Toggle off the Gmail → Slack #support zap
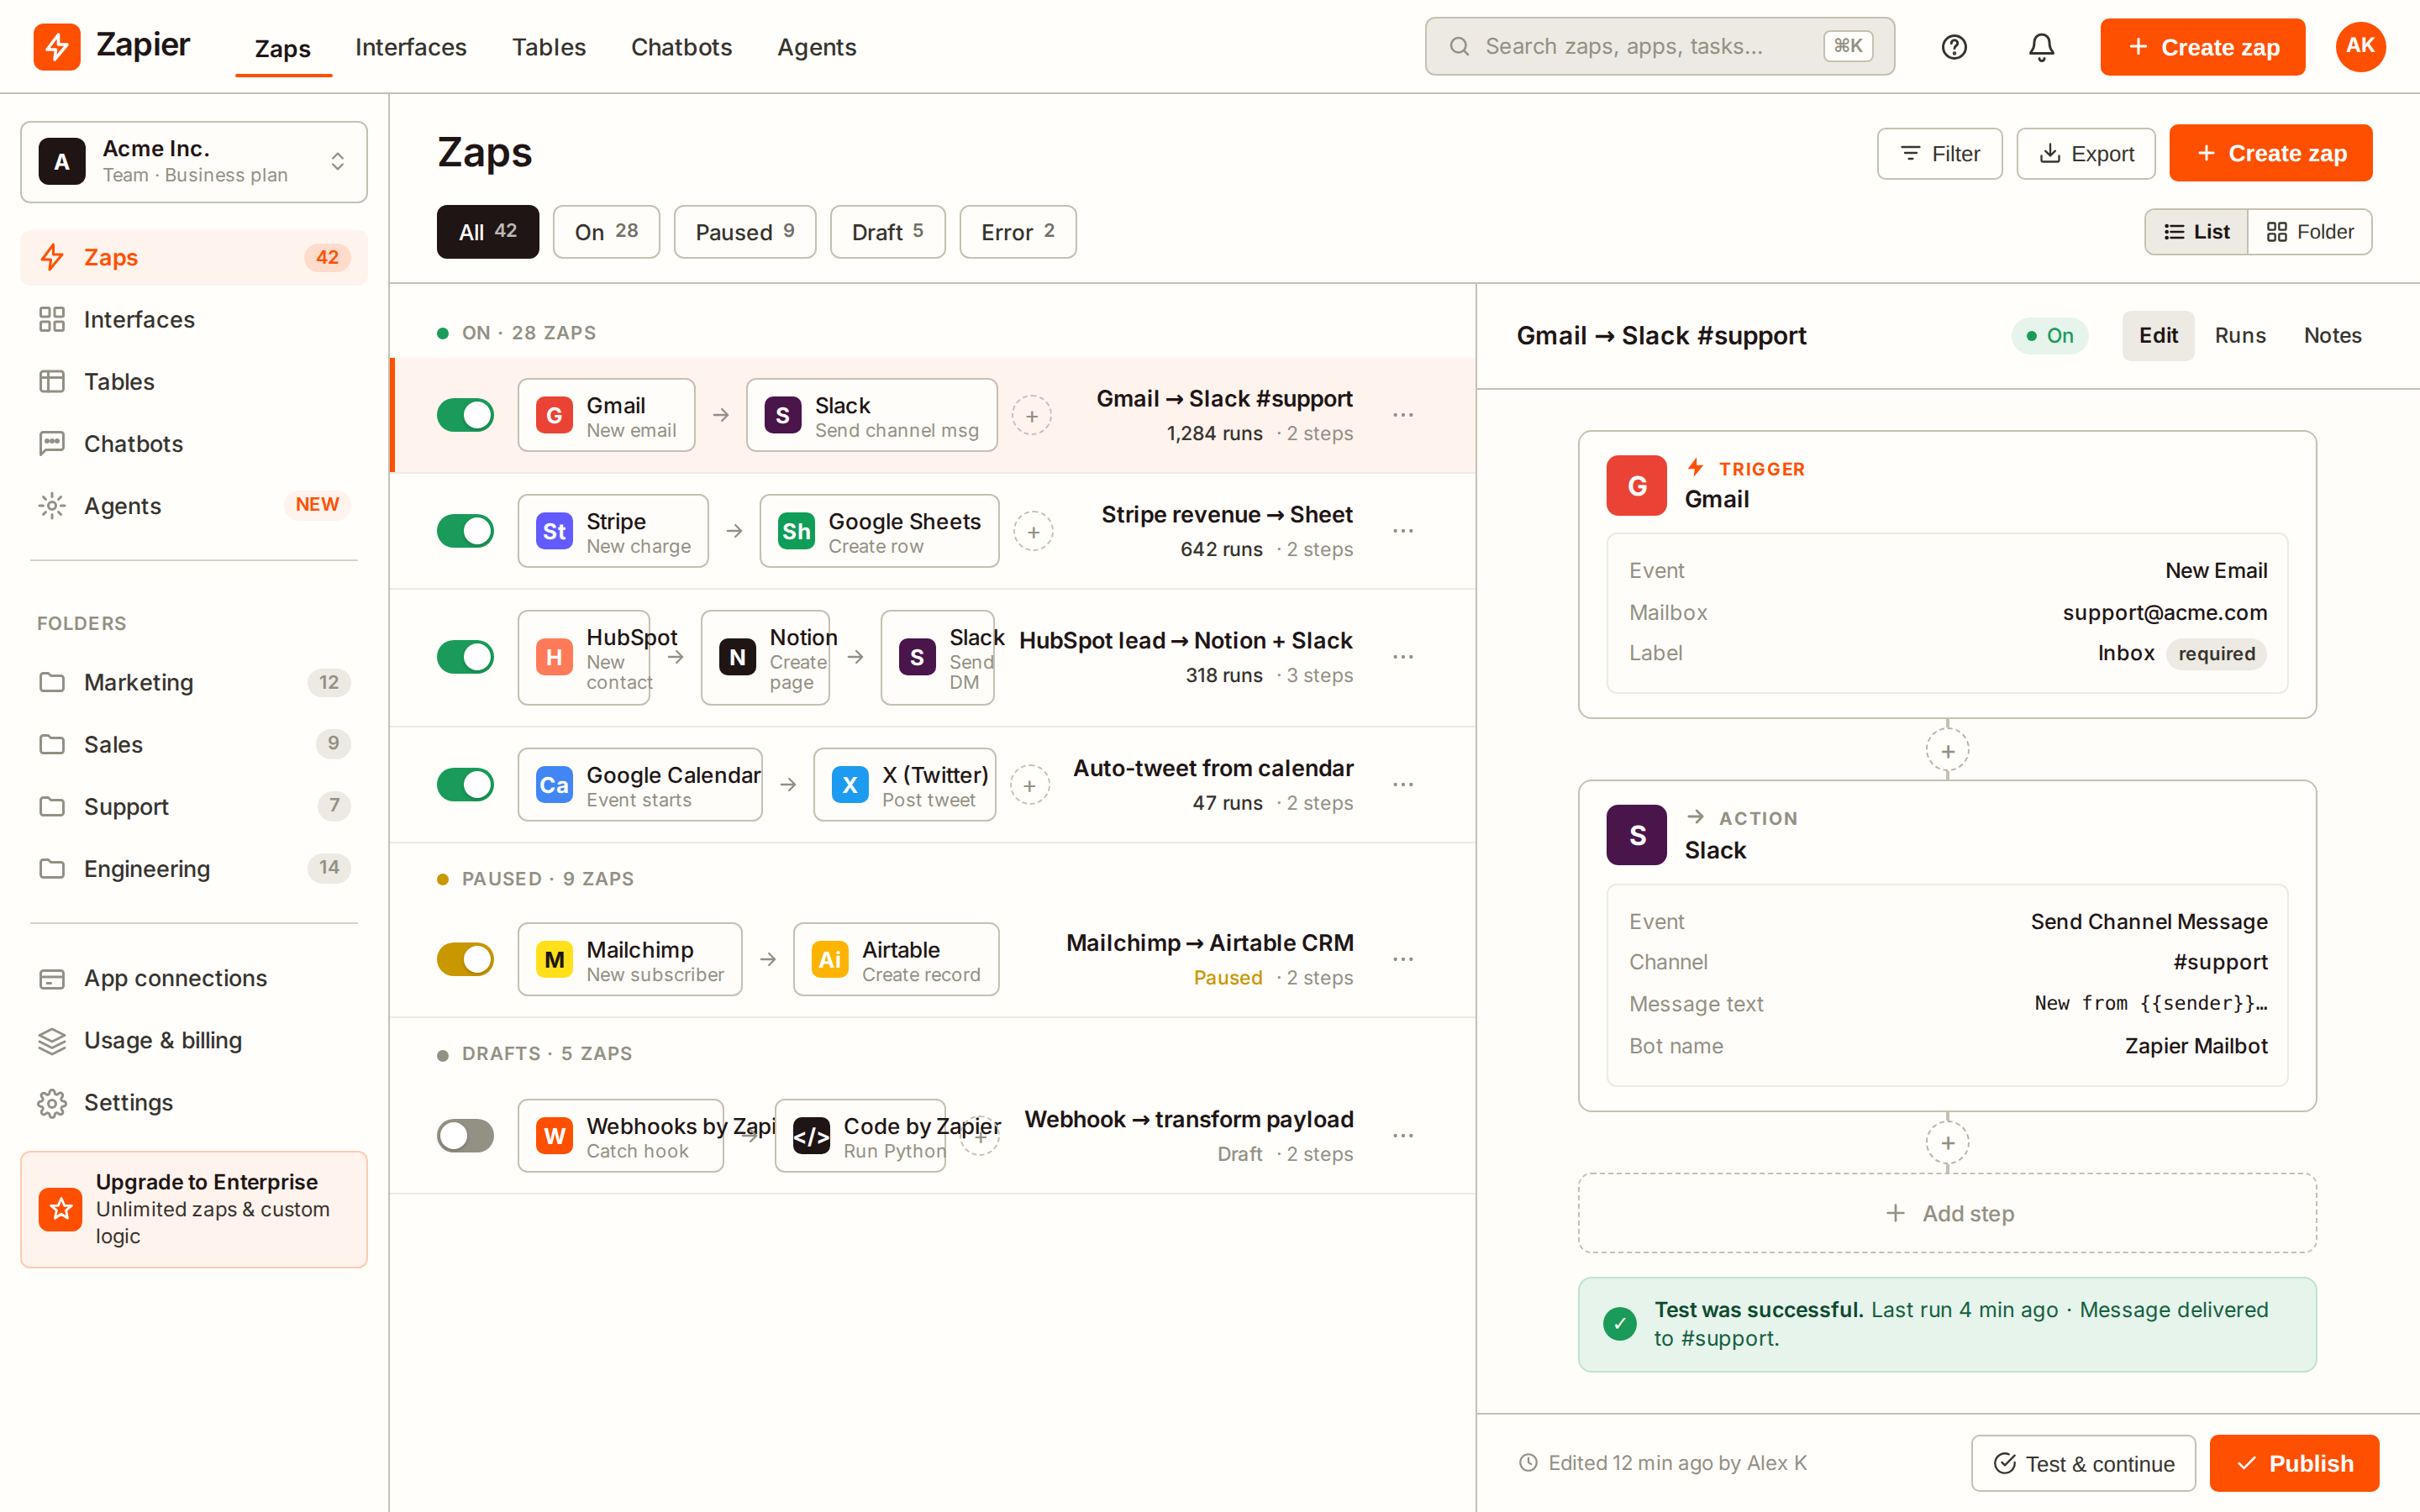 (465, 415)
